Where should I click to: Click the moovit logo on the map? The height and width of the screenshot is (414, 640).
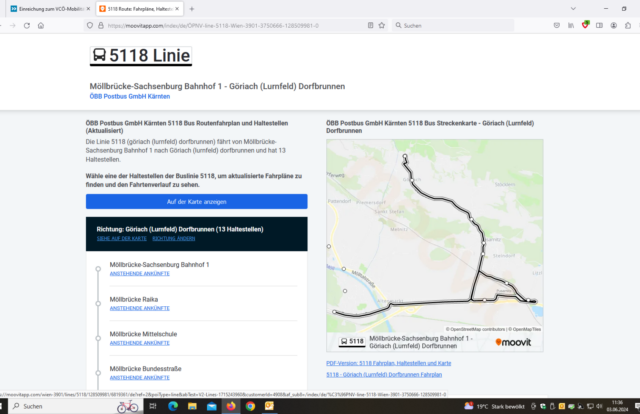tap(513, 342)
